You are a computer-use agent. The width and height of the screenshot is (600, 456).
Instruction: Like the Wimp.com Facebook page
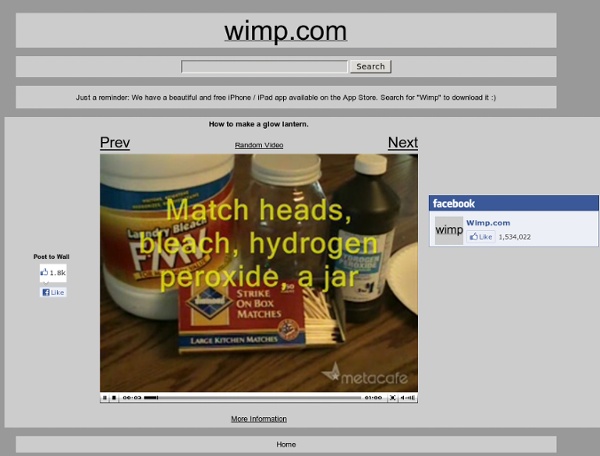coord(481,237)
